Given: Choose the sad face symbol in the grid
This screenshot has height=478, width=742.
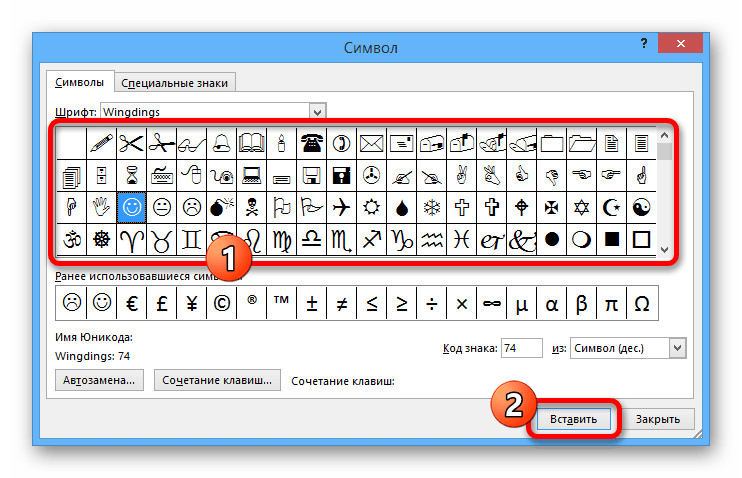Looking at the screenshot, I should pyautogui.click(x=191, y=207).
